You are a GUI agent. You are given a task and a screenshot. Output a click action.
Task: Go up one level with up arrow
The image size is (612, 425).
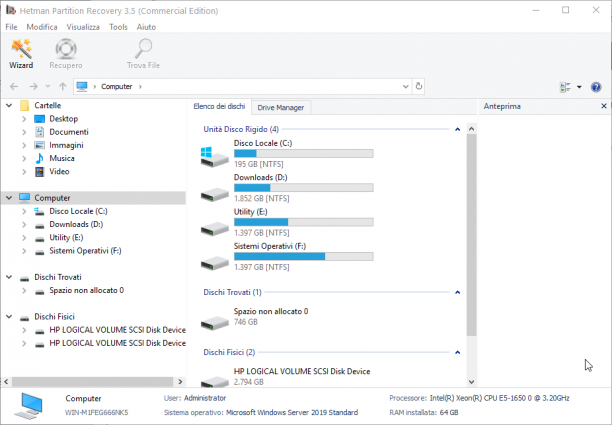click(62, 86)
